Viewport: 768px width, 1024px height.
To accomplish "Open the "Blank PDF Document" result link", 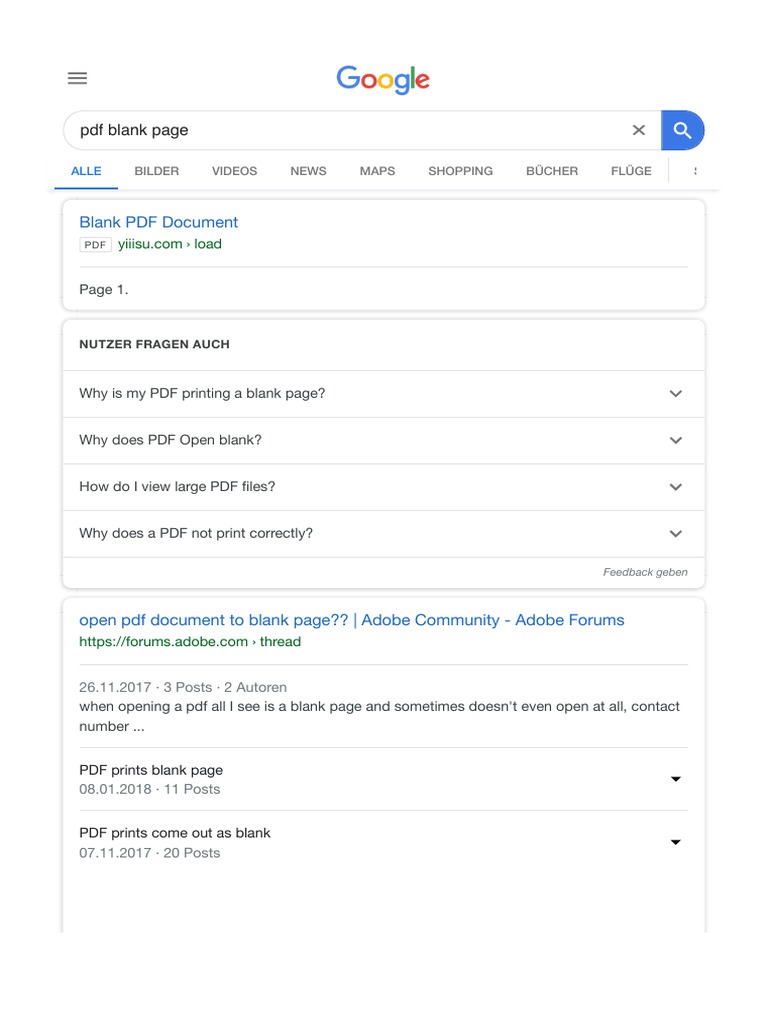I will pos(159,222).
